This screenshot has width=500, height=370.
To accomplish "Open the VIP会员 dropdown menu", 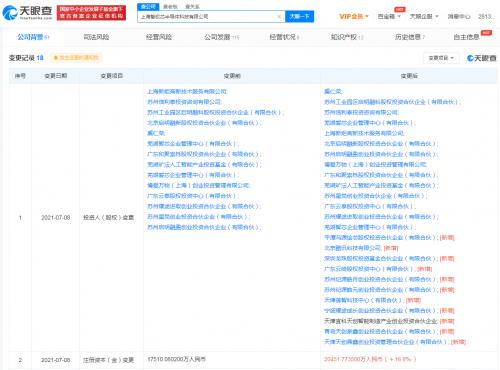I will 354,16.
